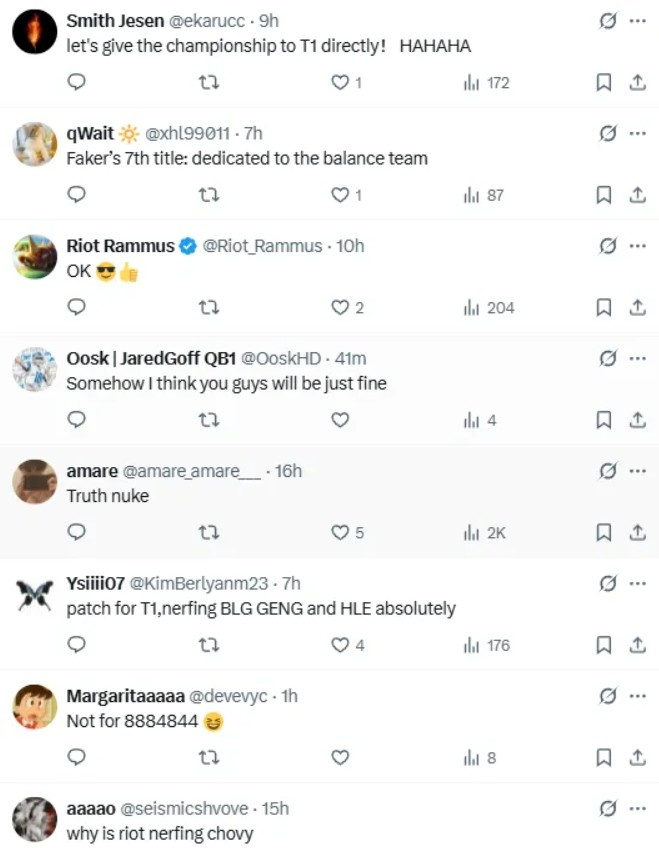Image resolution: width=659 pixels, height=848 pixels.
Task: Retweet Ysiiii07's nerfing BLG tweet
Action: click(209, 645)
